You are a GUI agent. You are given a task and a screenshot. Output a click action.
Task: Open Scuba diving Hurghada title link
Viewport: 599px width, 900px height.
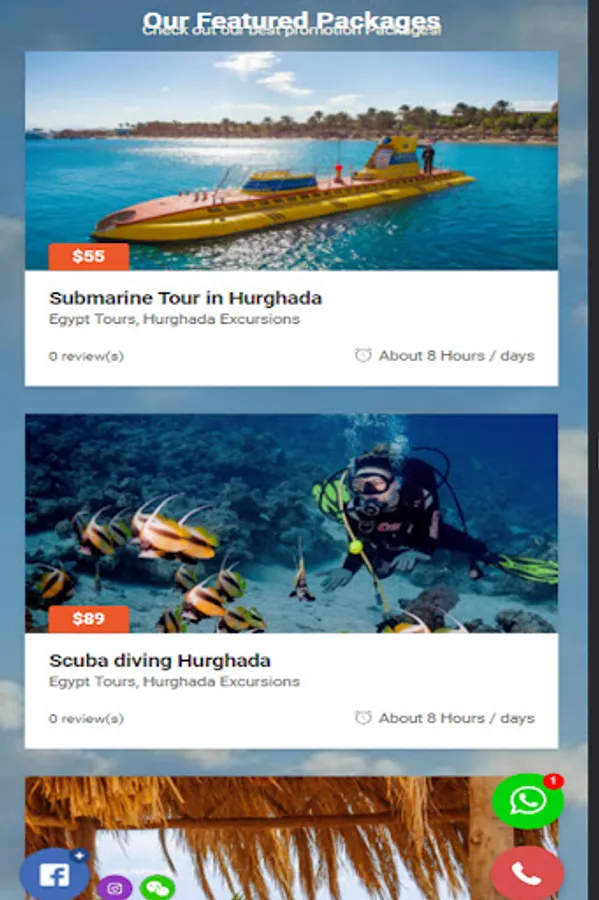coord(160,661)
